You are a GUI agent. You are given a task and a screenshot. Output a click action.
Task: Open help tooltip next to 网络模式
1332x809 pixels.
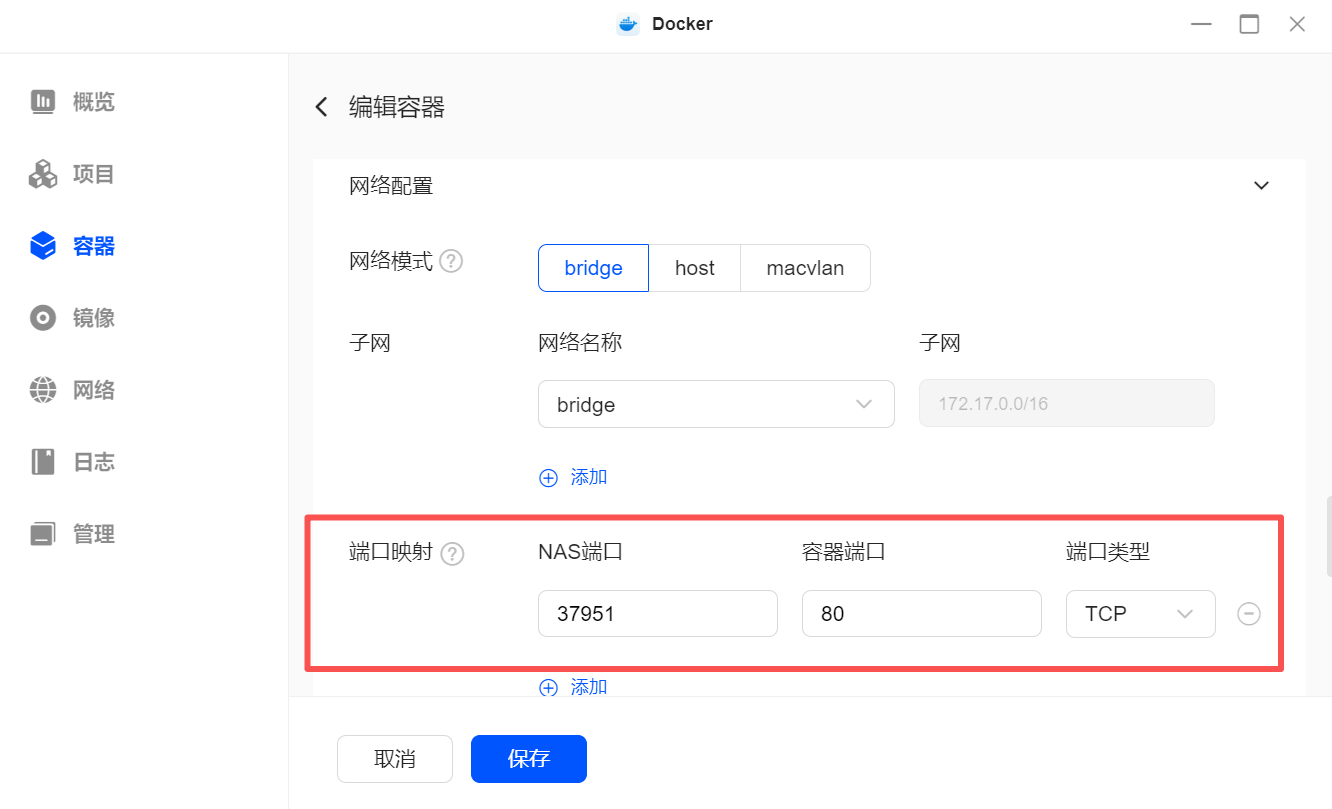(x=451, y=262)
